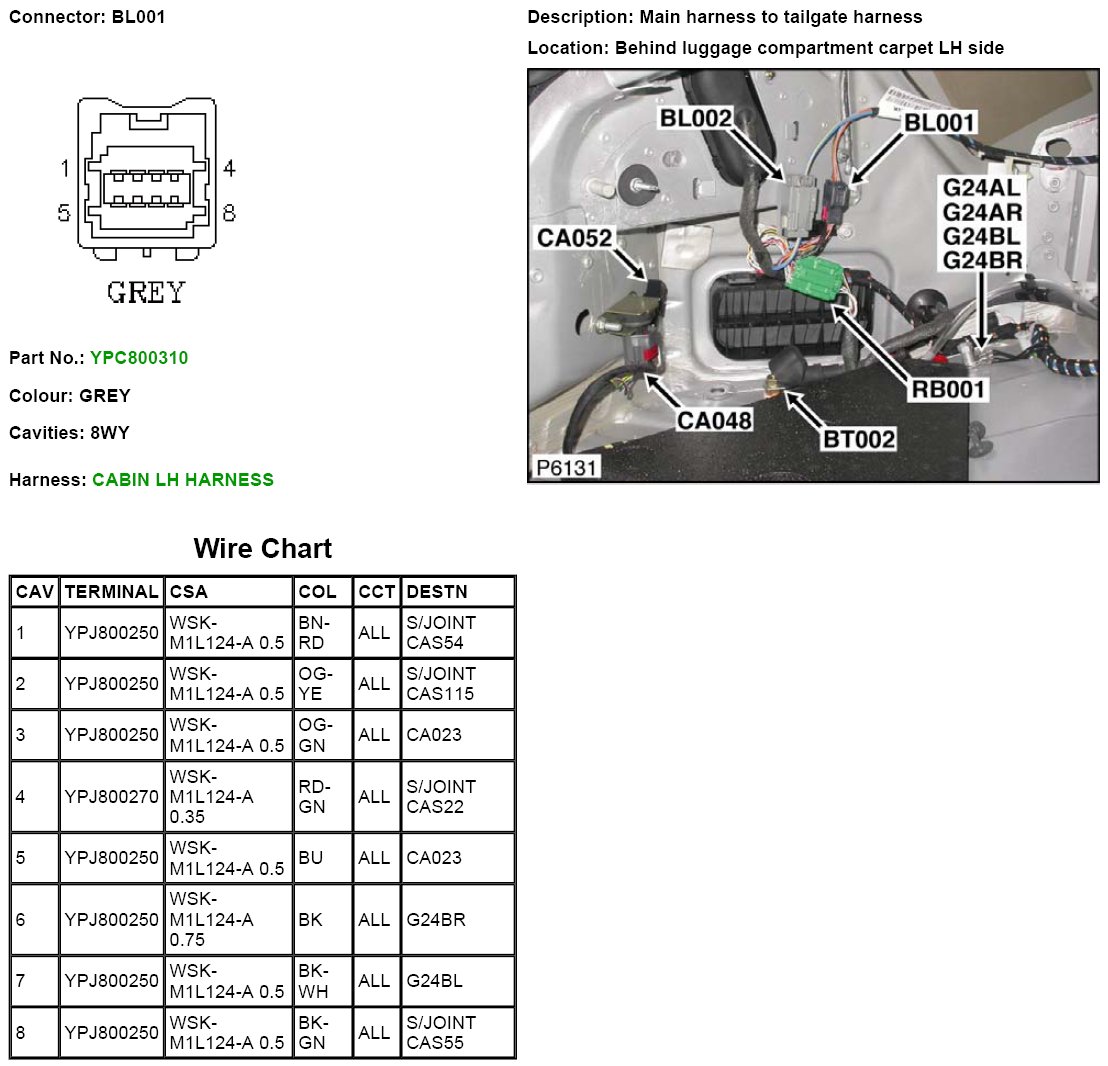
Task: Click the BL002 label in the photo
Action: click(695, 118)
